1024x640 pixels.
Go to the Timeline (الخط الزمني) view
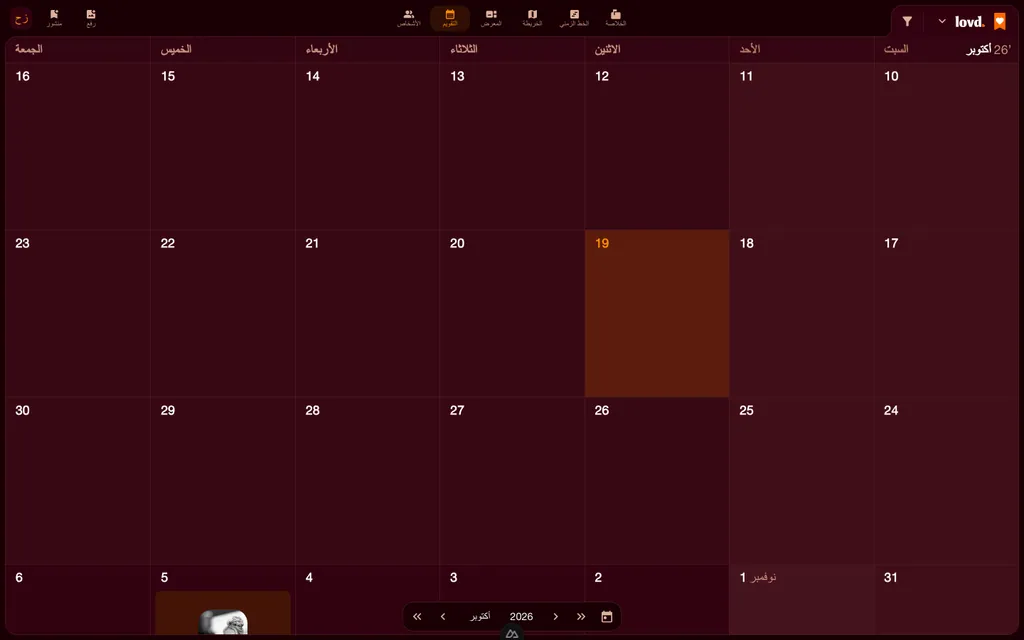pos(574,18)
